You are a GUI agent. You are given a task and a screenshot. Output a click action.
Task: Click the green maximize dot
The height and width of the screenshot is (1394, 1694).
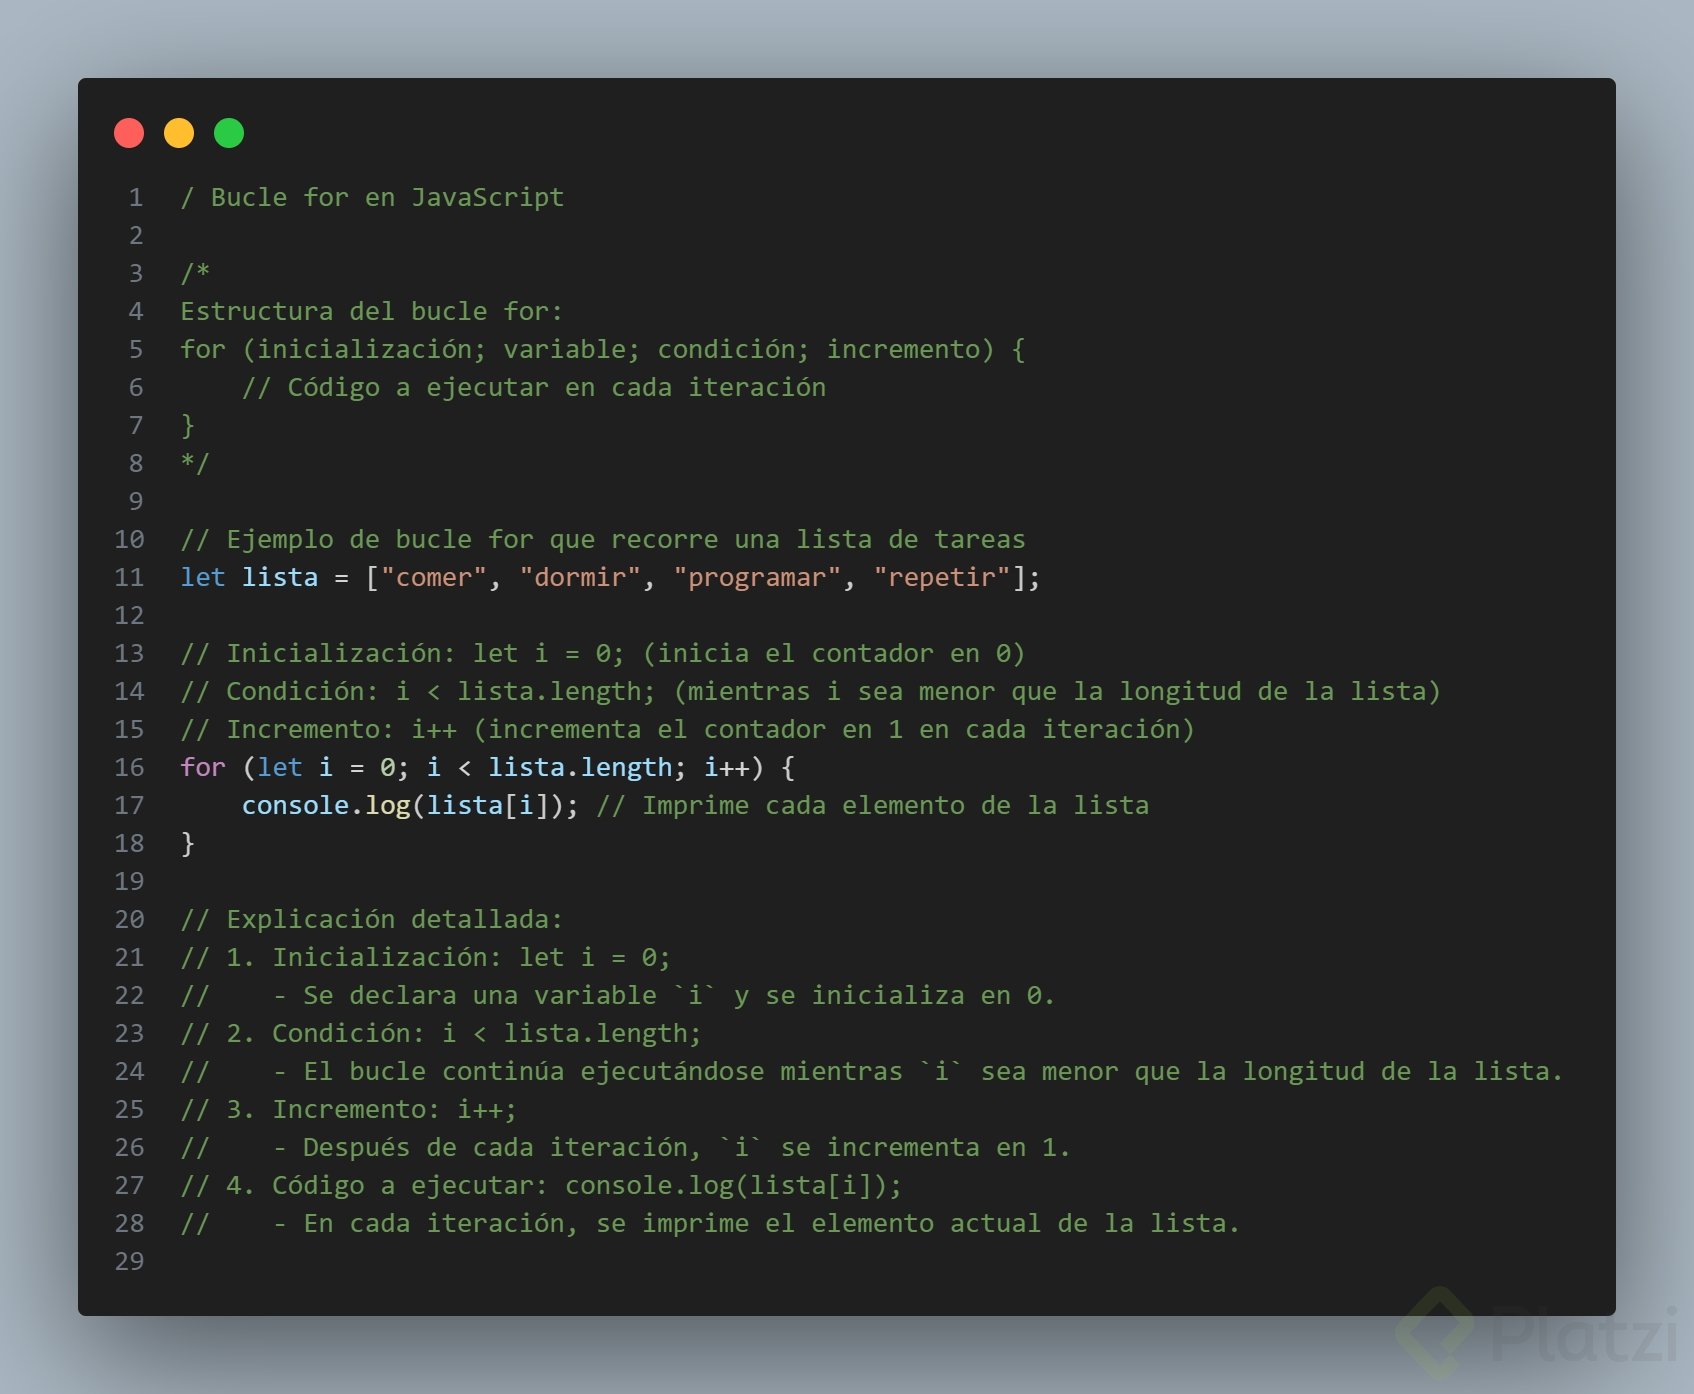229,133
